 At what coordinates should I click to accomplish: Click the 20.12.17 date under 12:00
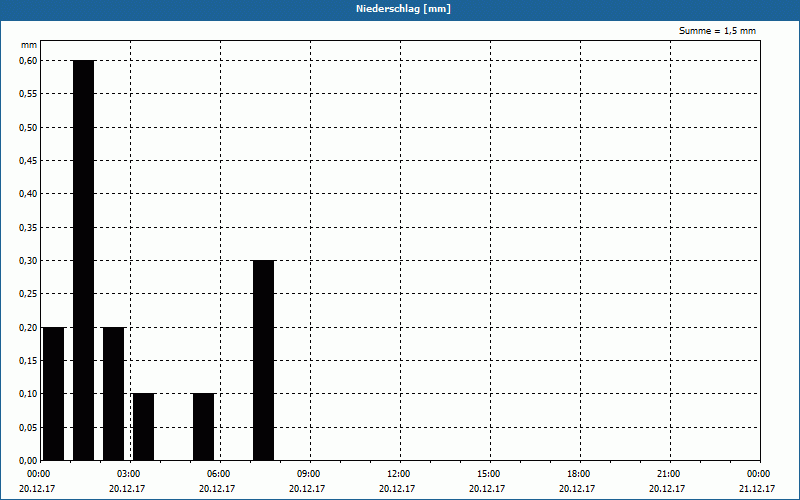[x=397, y=488]
